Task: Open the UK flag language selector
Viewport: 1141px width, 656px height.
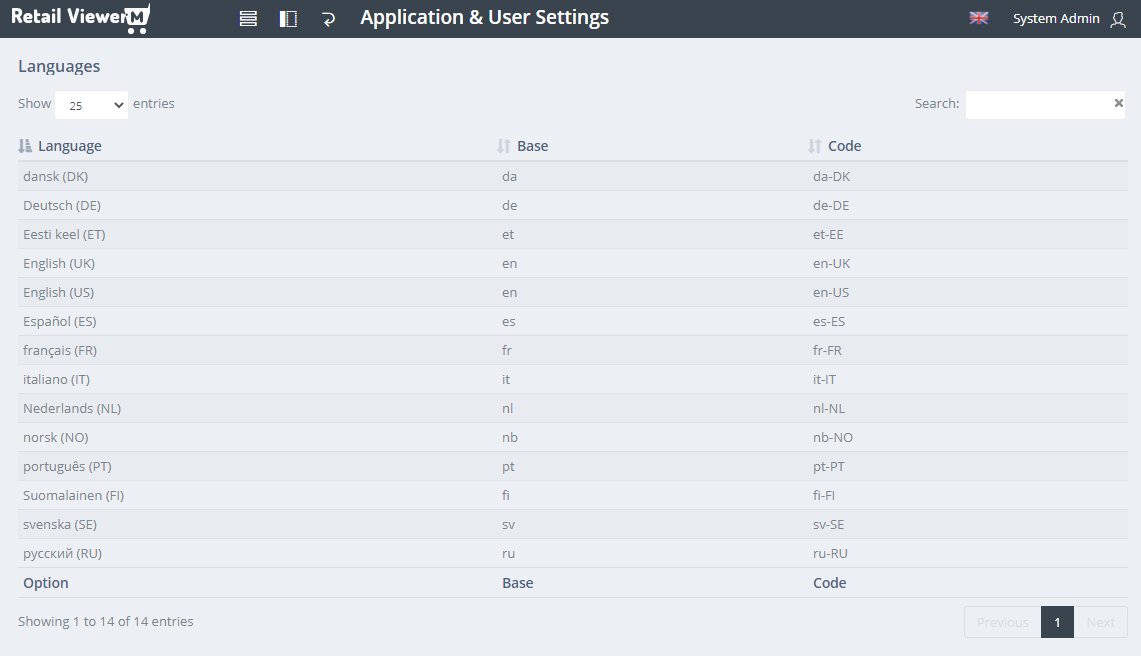Action: click(x=979, y=18)
